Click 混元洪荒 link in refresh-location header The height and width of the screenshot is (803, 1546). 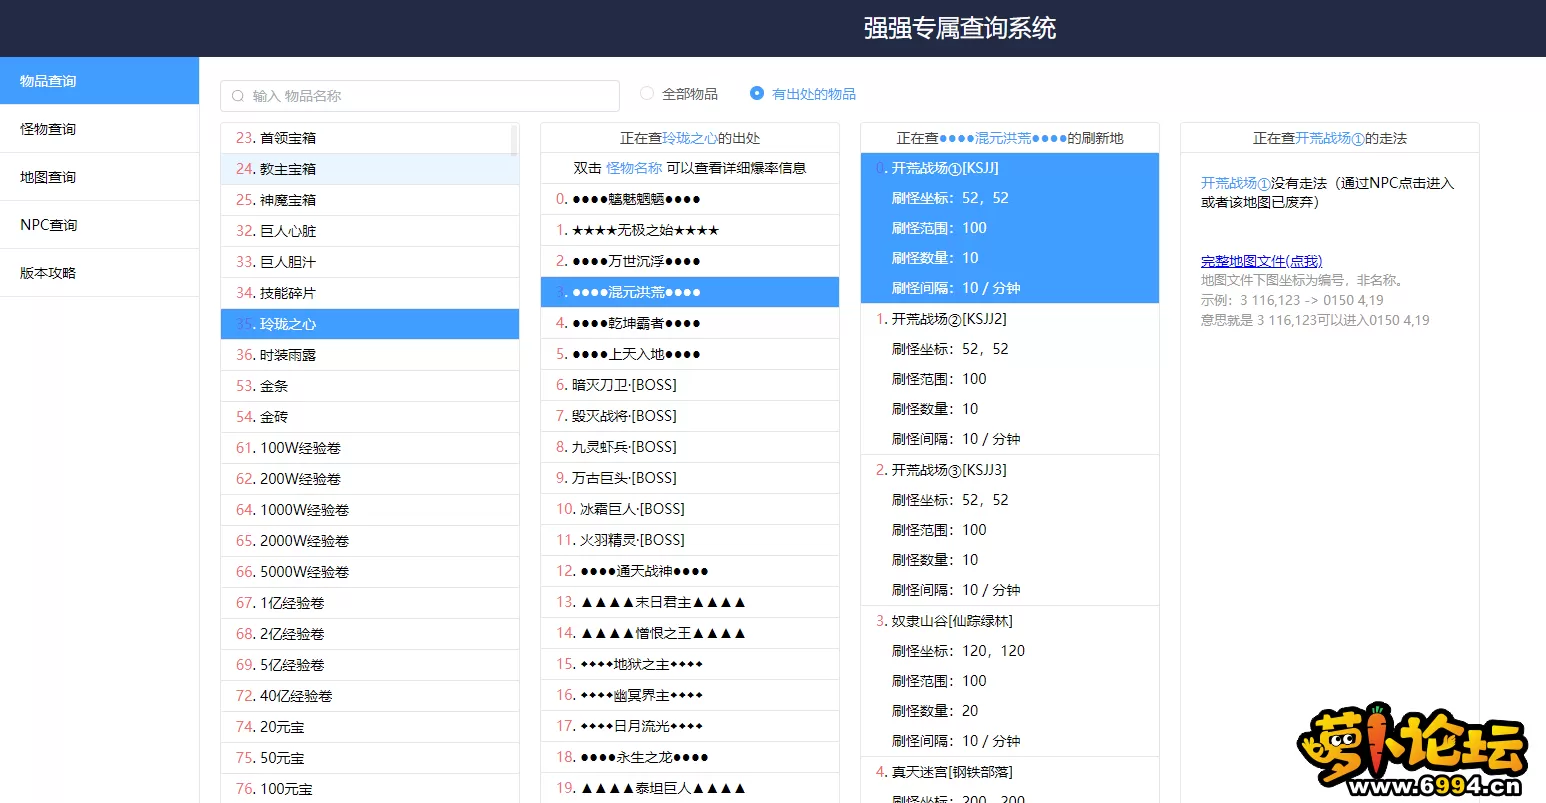1003,138
